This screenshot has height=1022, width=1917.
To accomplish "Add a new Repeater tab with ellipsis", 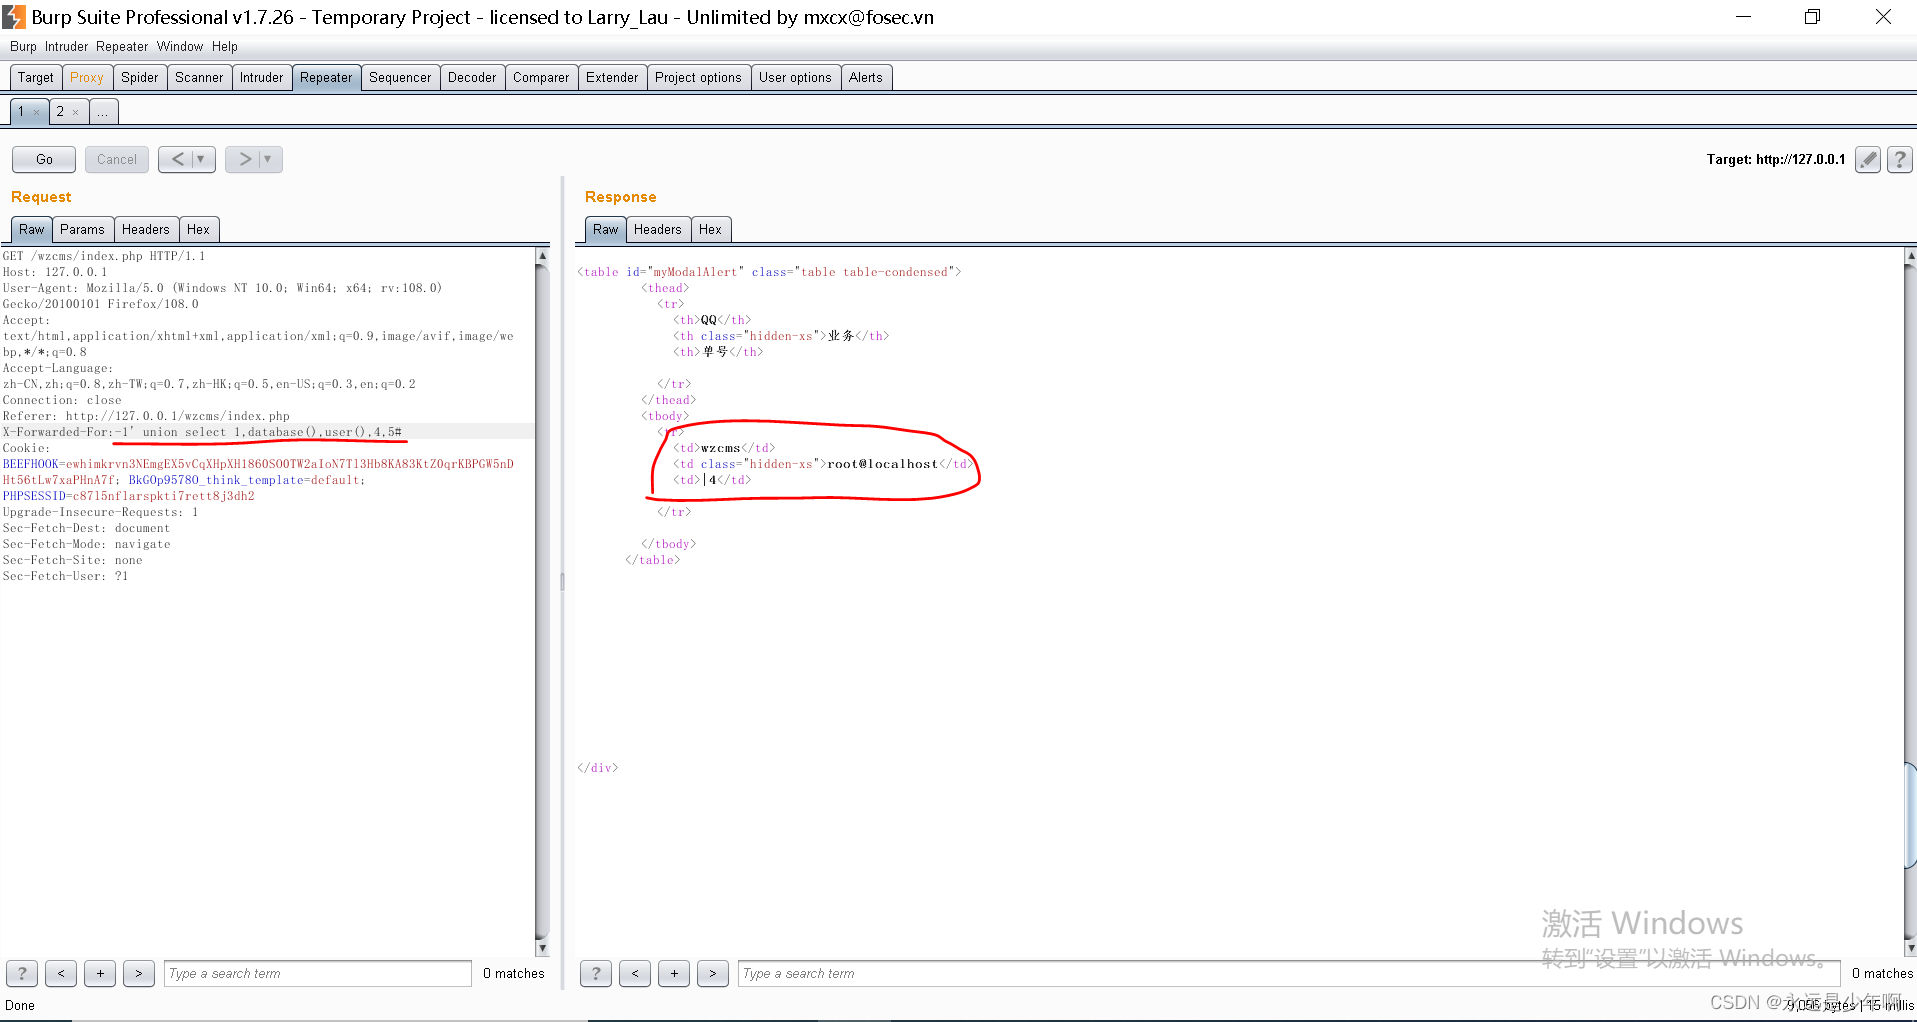I will [104, 112].
